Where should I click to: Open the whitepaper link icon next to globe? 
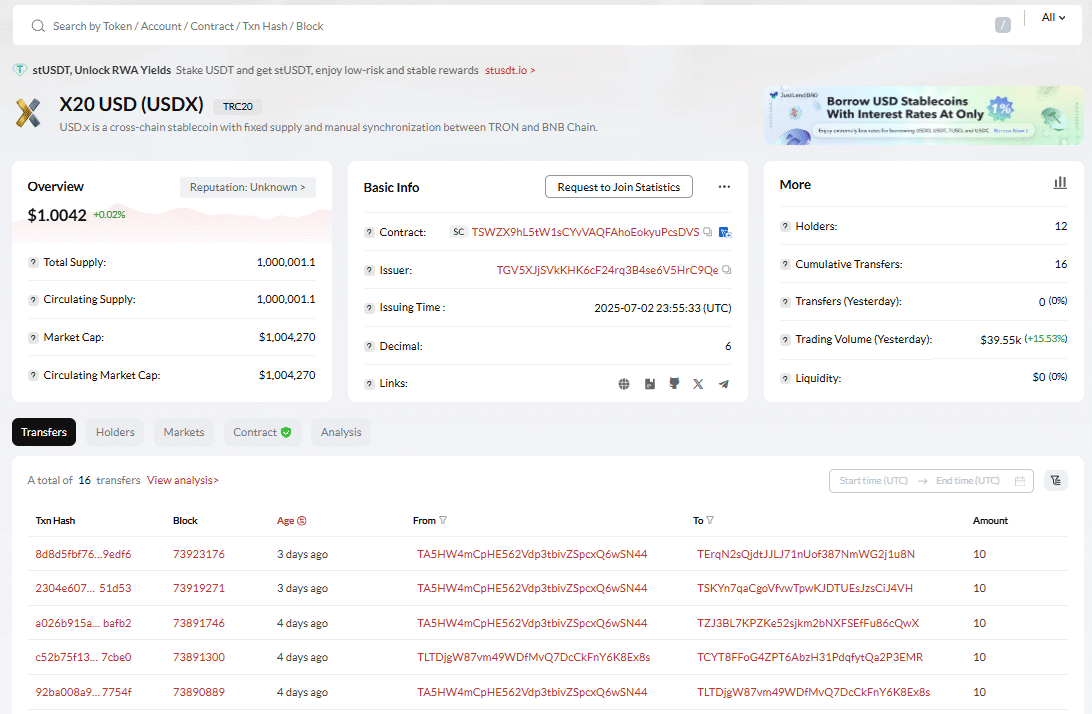(x=650, y=384)
